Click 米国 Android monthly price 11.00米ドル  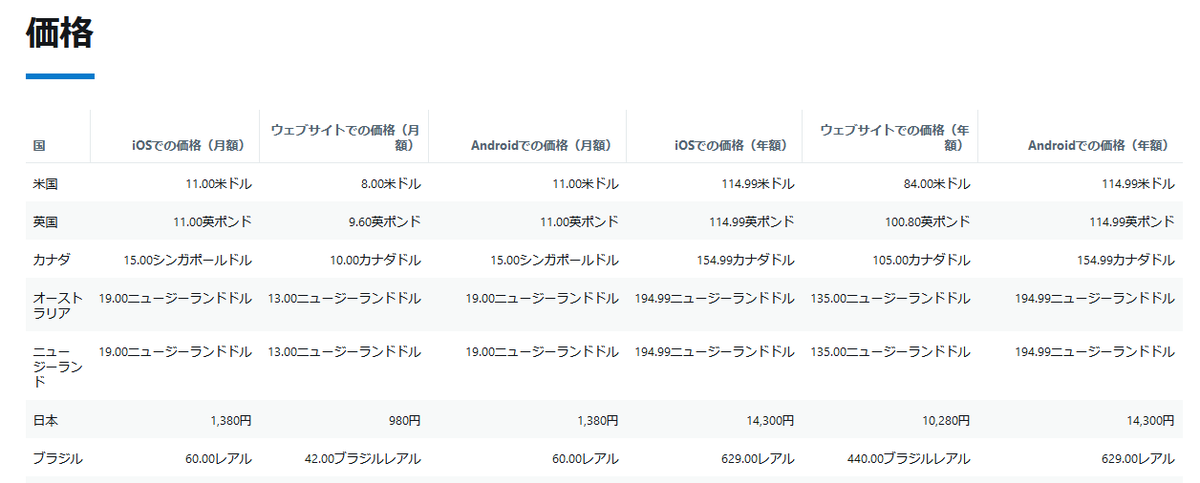click(586, 184)
